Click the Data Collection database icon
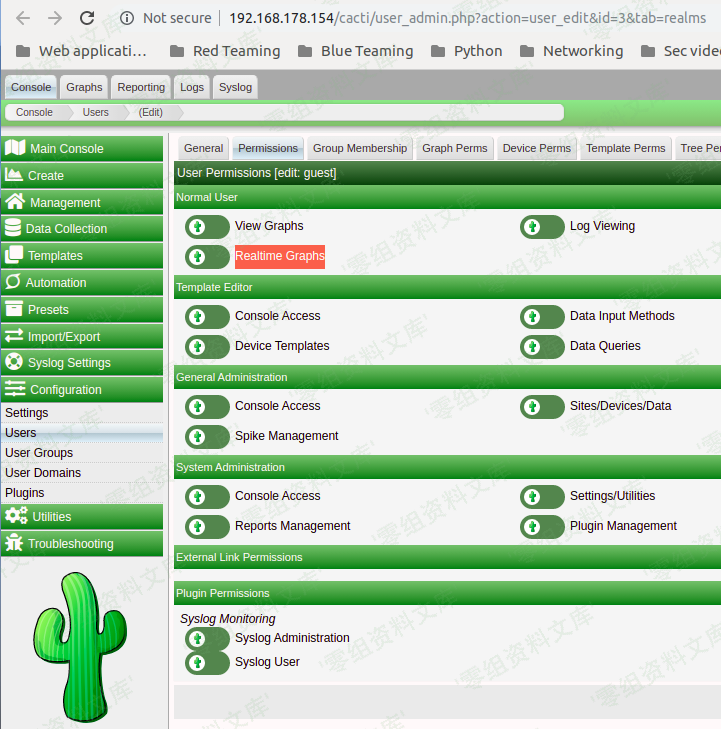 pyautogui.click(x=13, y=229)
